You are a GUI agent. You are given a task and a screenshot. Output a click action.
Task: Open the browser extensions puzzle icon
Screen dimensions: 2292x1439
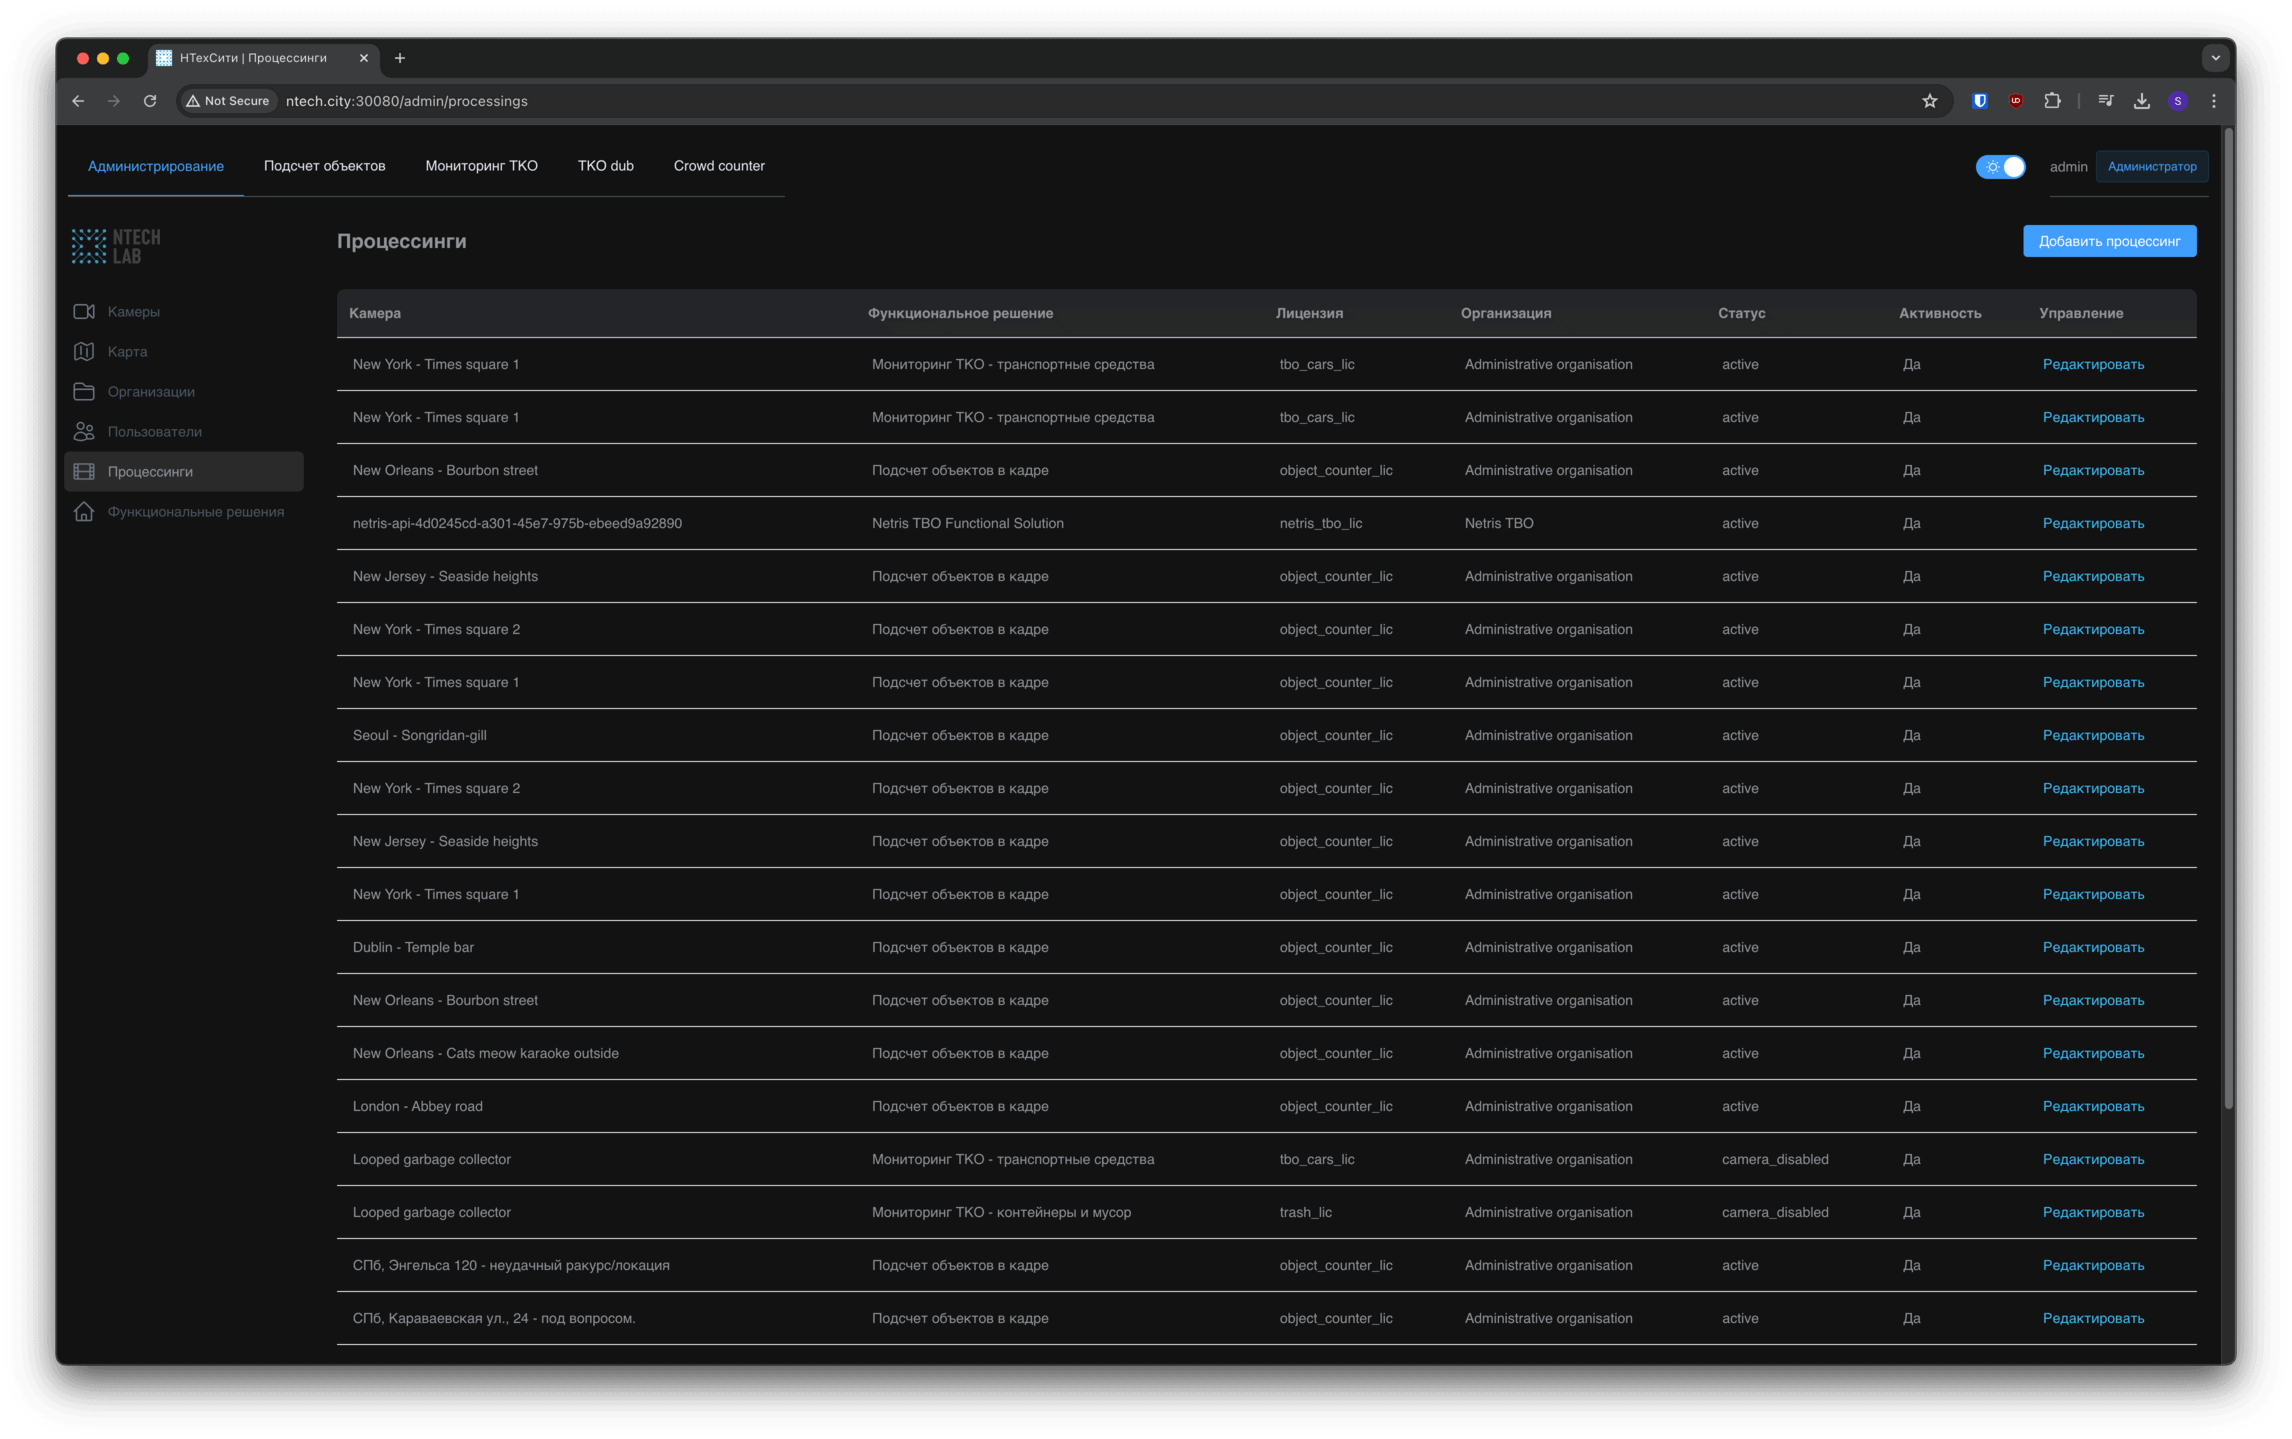pyautogui.click(x=2052, y=101)
